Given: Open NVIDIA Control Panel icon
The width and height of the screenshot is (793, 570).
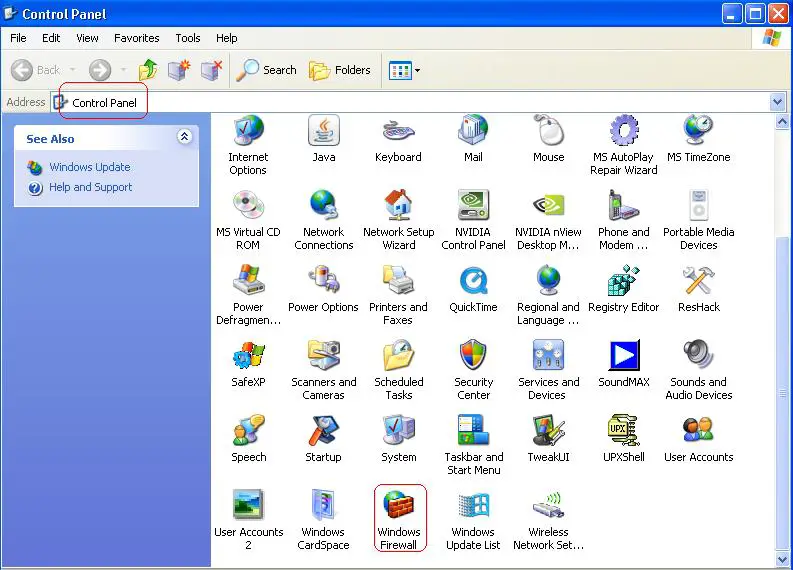Looking at the screenshot, I should tap(473, 220).
